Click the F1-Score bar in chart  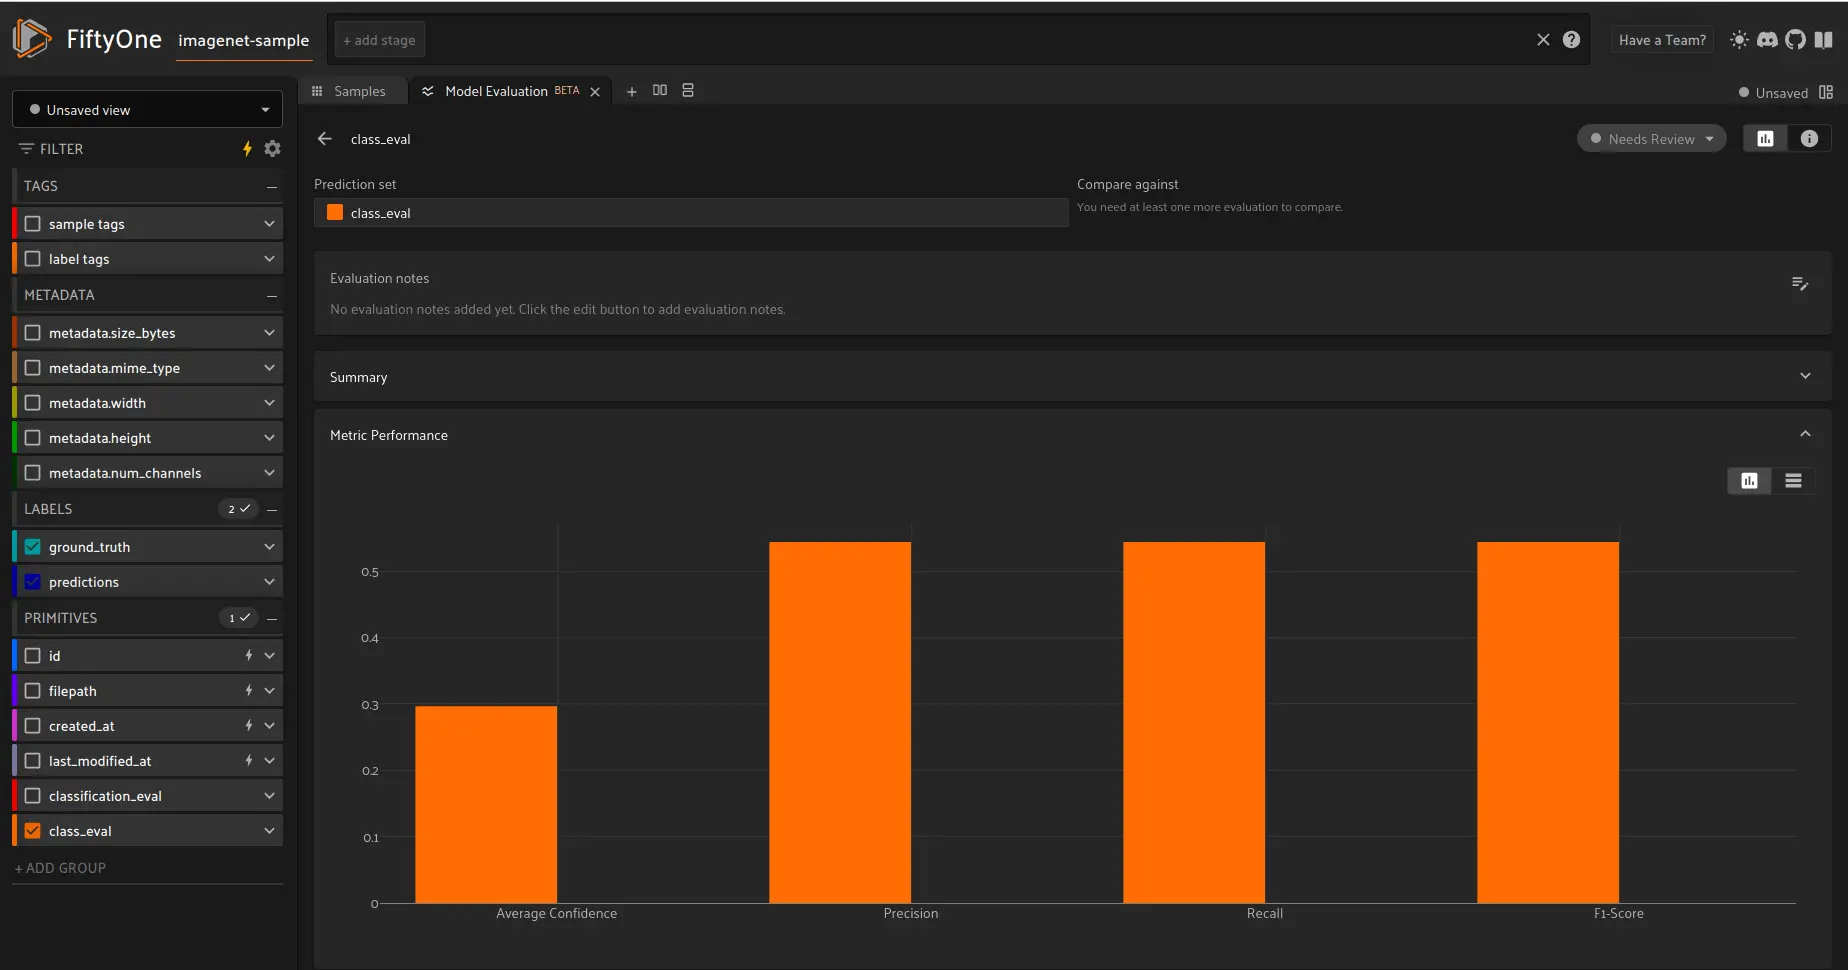tap(1548, 722)
